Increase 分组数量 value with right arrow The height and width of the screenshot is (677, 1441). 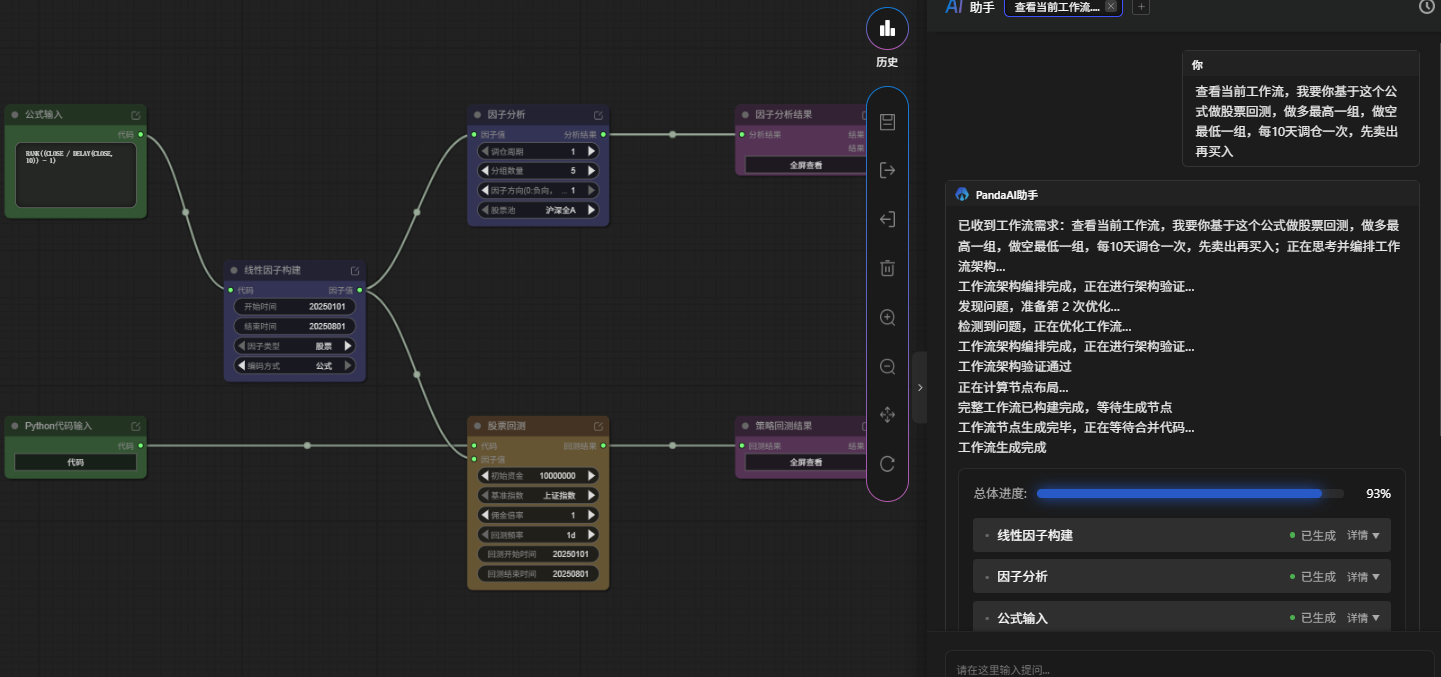pyautogui.click(x=591, y=171)
